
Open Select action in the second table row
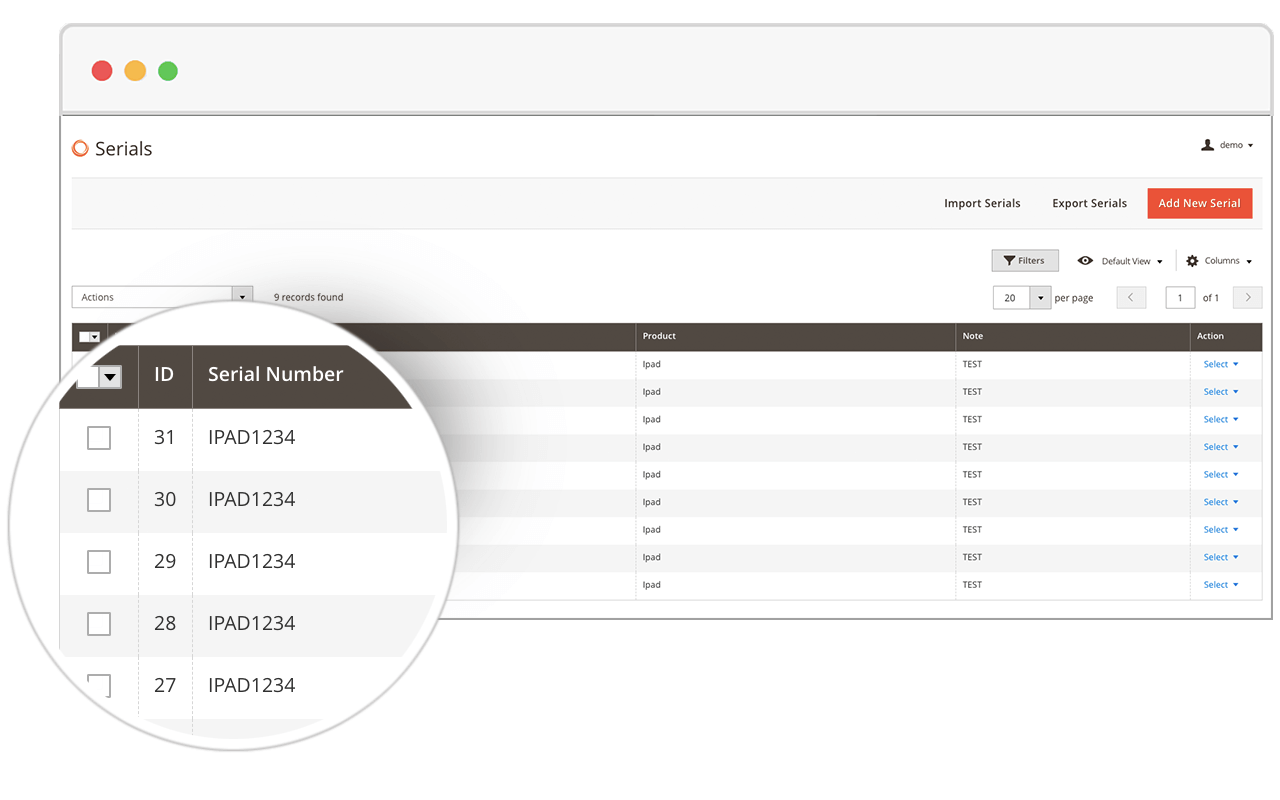(x=1221, y=392)
